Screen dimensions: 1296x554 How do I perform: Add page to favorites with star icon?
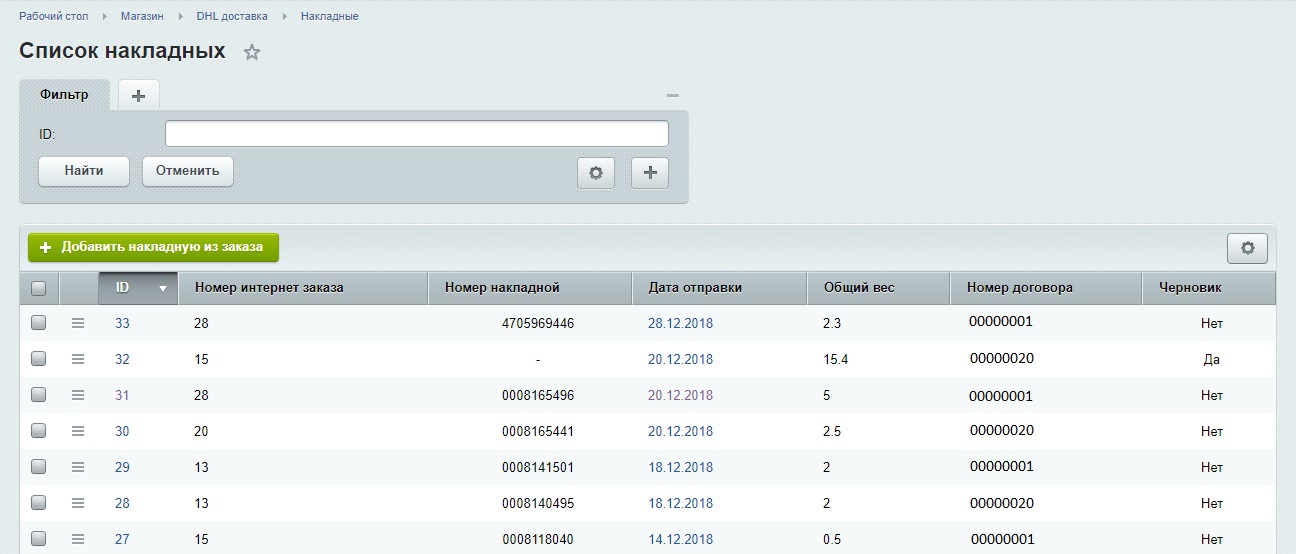tap(252, 52)
